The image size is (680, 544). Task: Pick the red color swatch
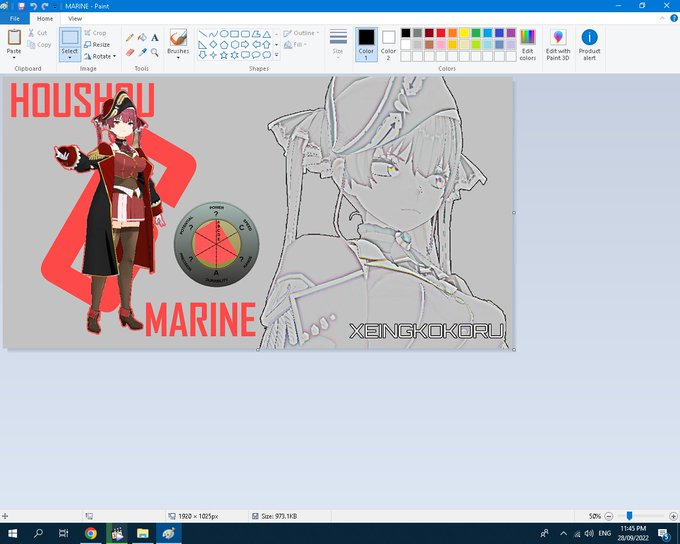[x=441, y=33]
